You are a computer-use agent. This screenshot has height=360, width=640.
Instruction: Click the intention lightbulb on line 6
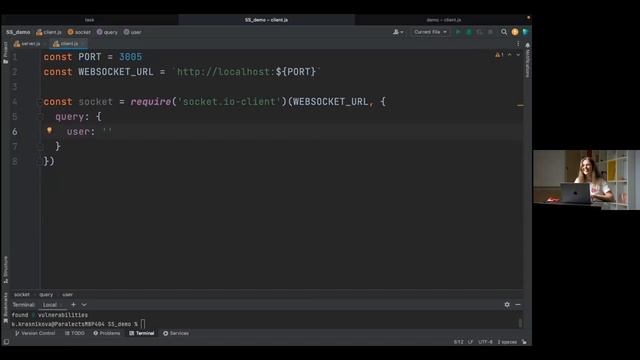click(49, 131)
